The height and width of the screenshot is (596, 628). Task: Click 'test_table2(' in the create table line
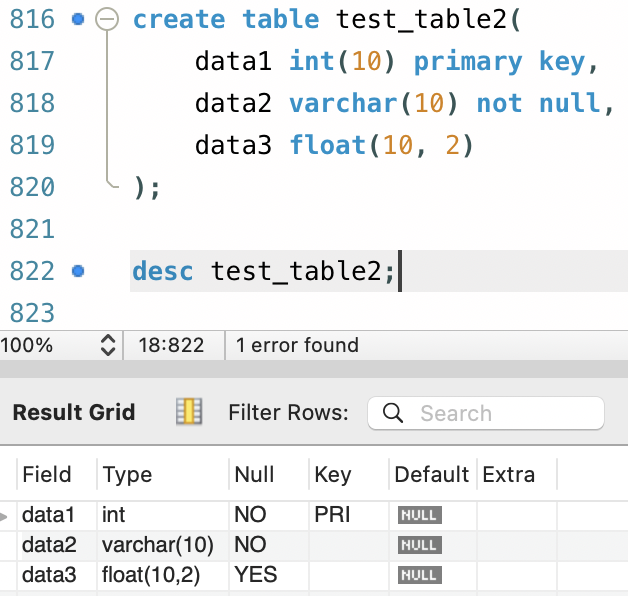pos(429,19)
